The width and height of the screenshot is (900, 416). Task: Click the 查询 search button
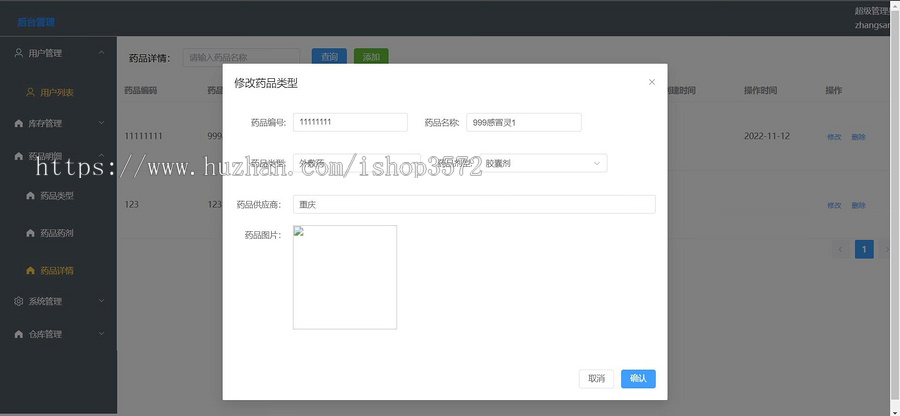pyautogui.click(x=329, y=57)
